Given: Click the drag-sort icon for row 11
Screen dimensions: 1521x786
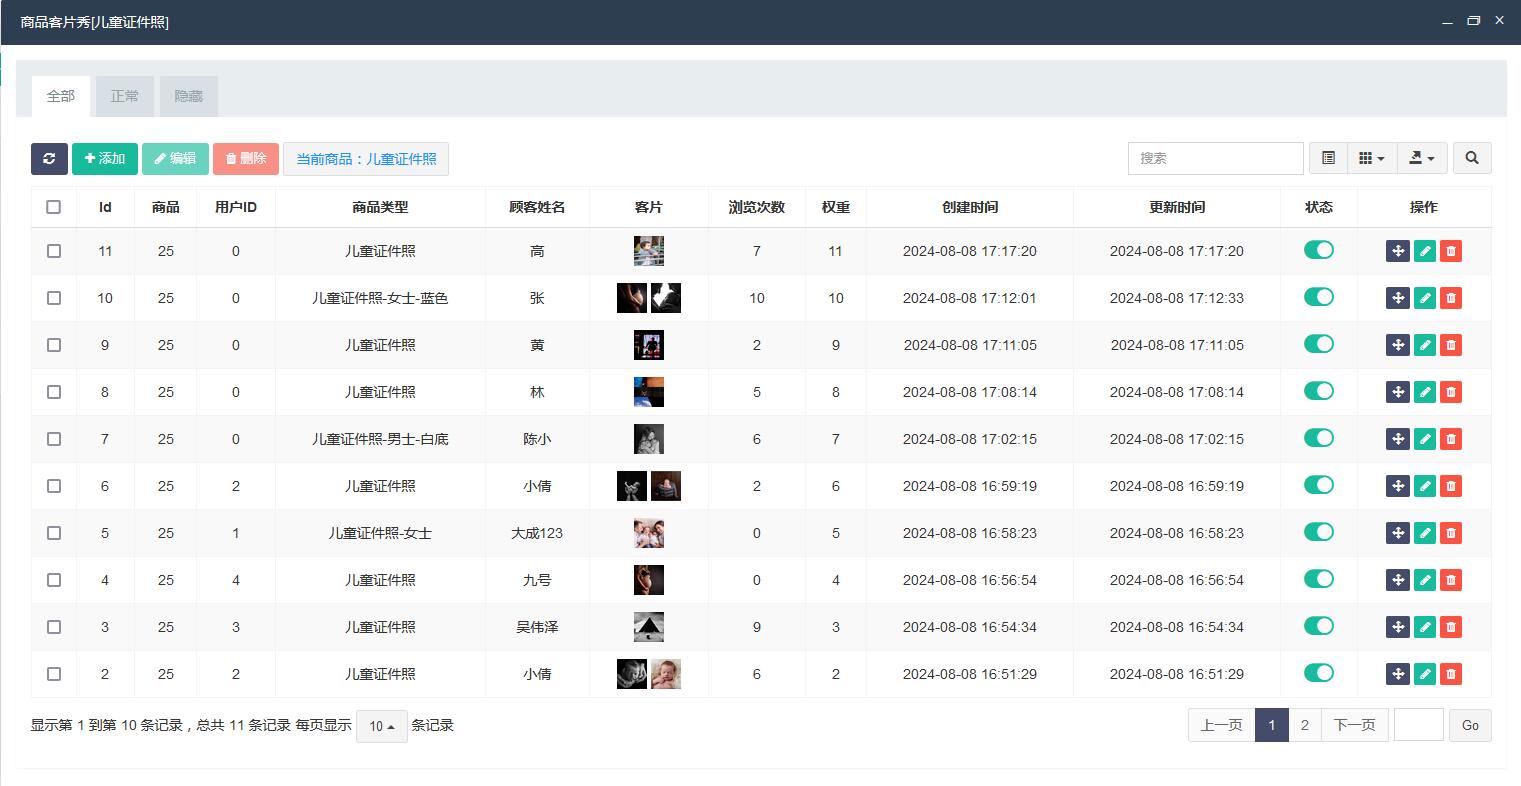Looking at the screenshot, I should (1397, 251).
